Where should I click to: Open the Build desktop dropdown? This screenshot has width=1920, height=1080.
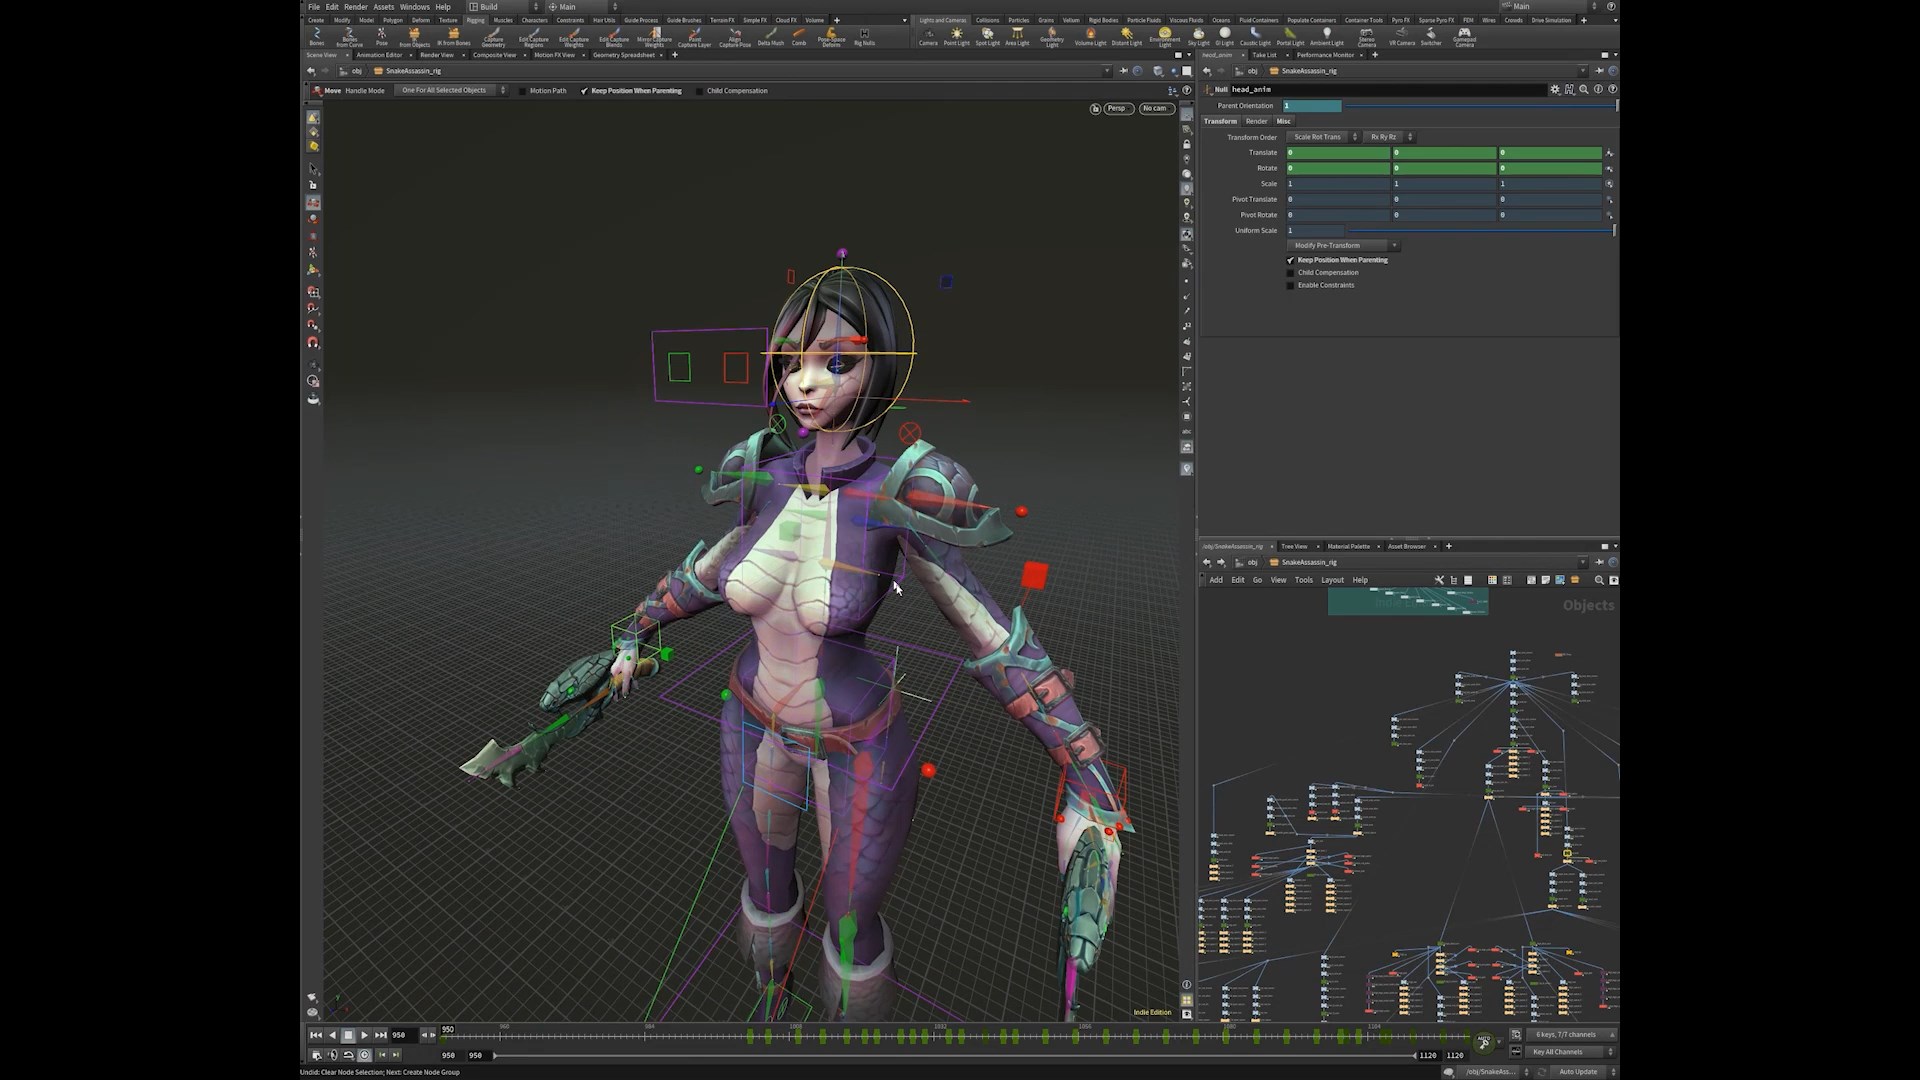click(504, 7)
